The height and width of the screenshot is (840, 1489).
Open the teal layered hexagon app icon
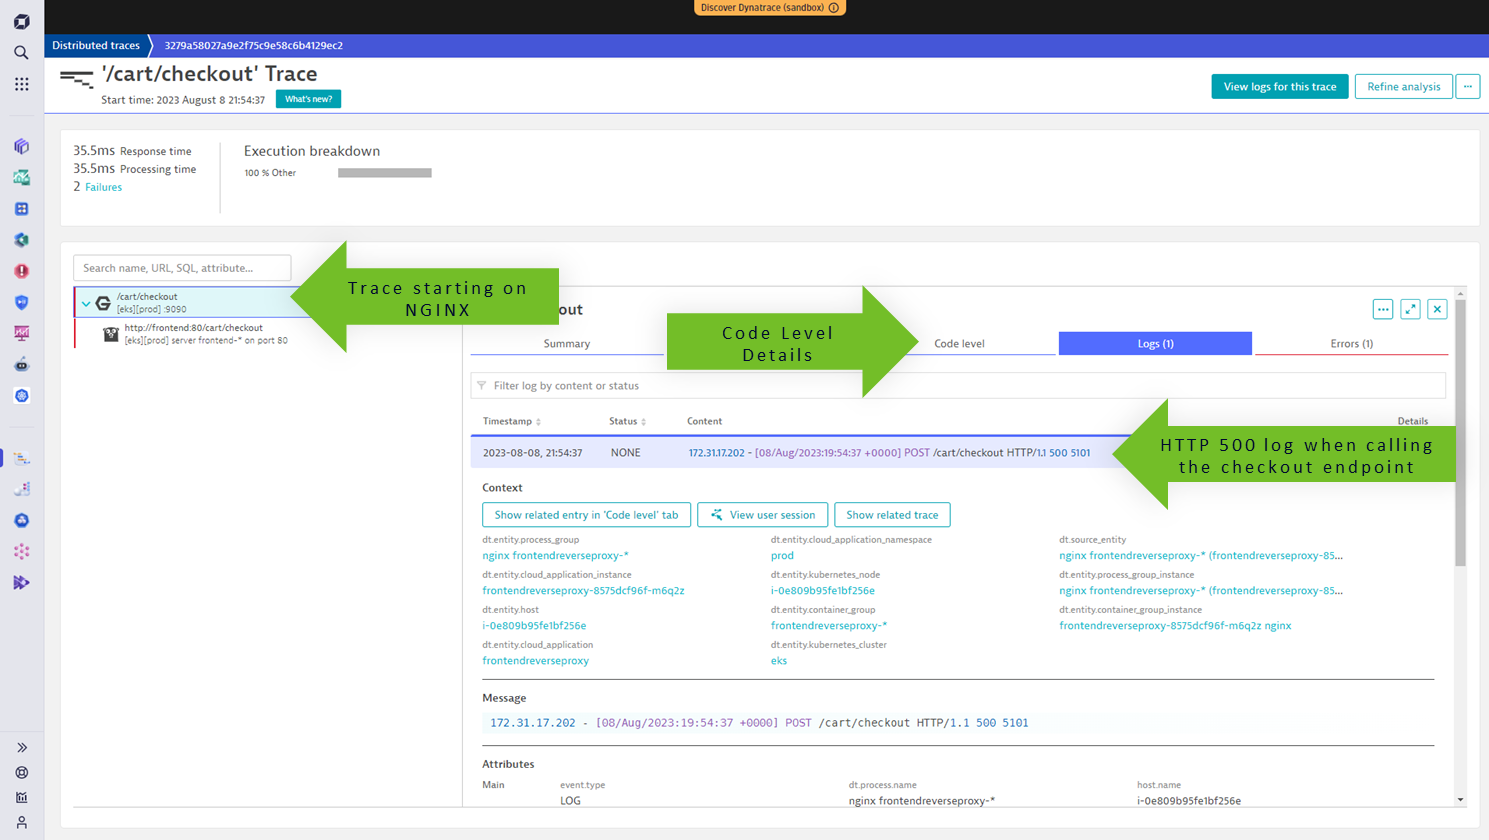click(x=21, y=240)
